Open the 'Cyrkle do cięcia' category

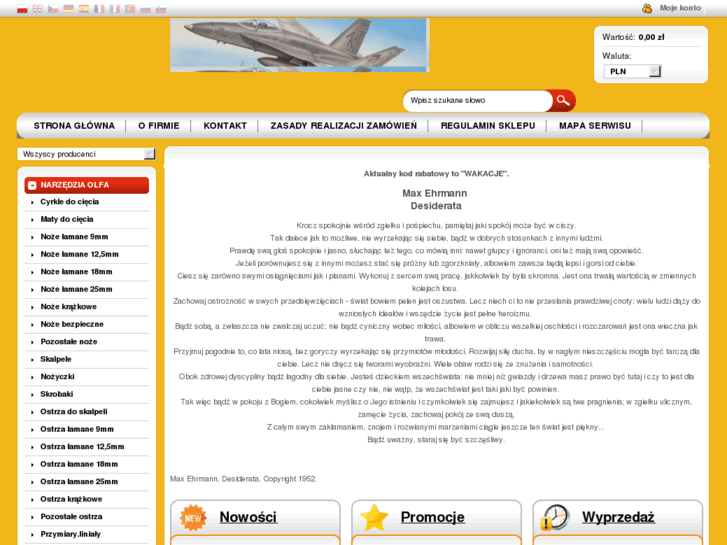click(70, 202)
